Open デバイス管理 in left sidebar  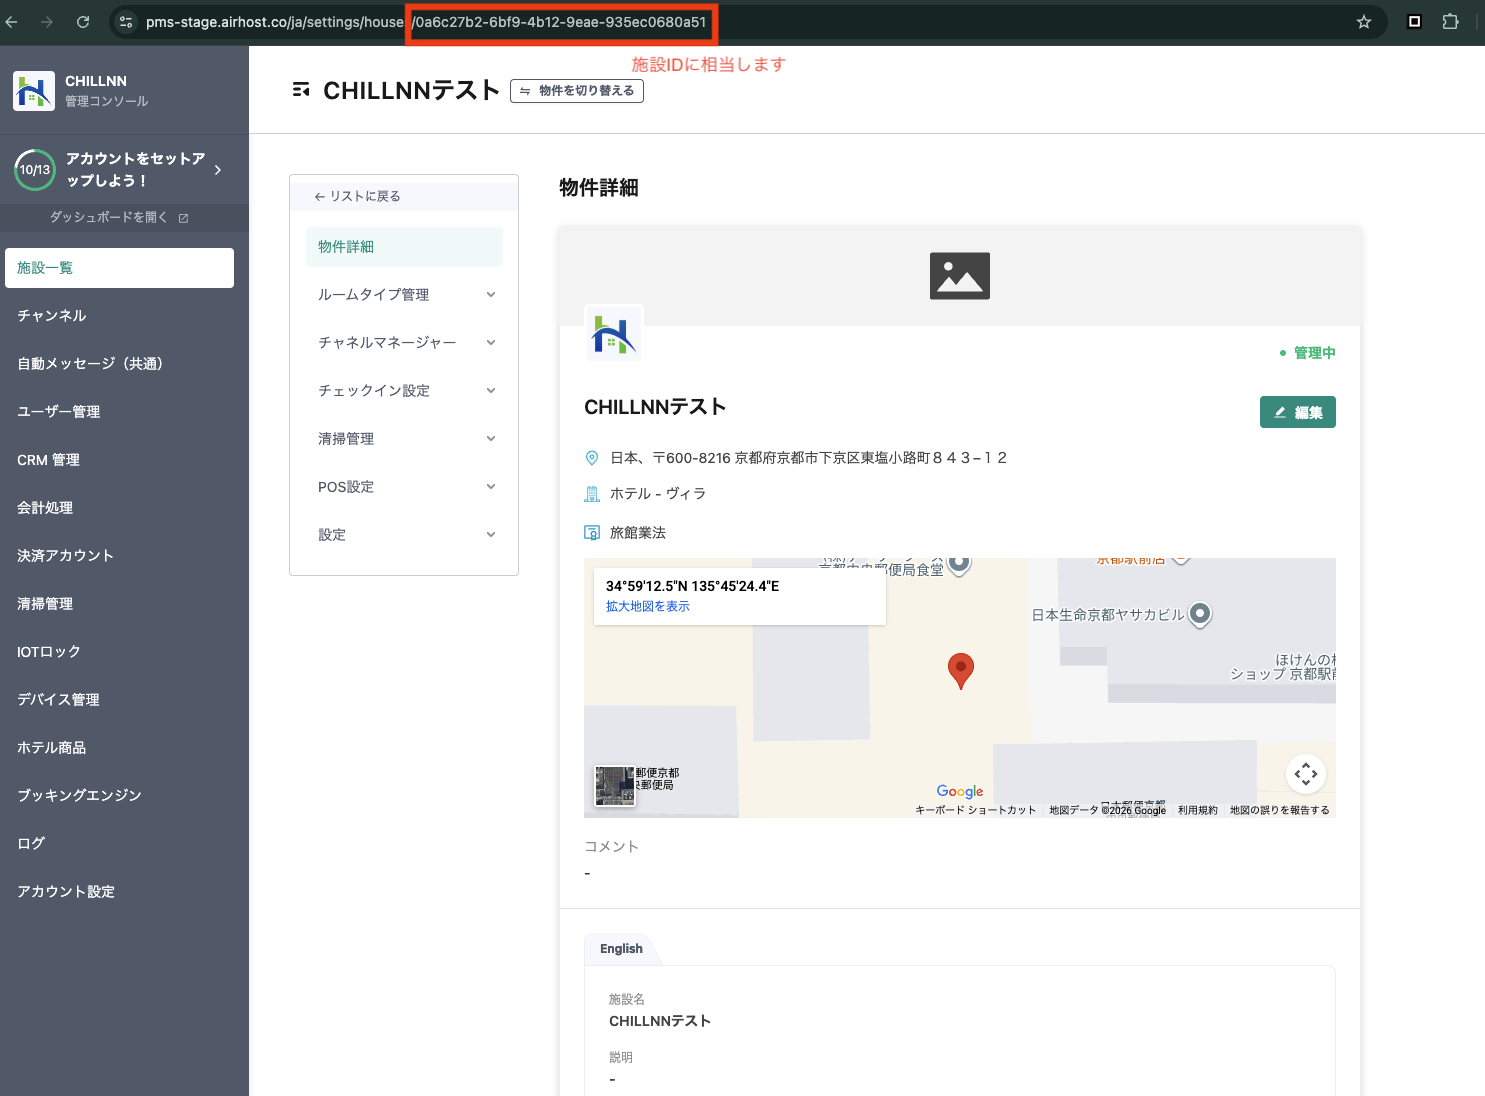[x=119, y=700]
